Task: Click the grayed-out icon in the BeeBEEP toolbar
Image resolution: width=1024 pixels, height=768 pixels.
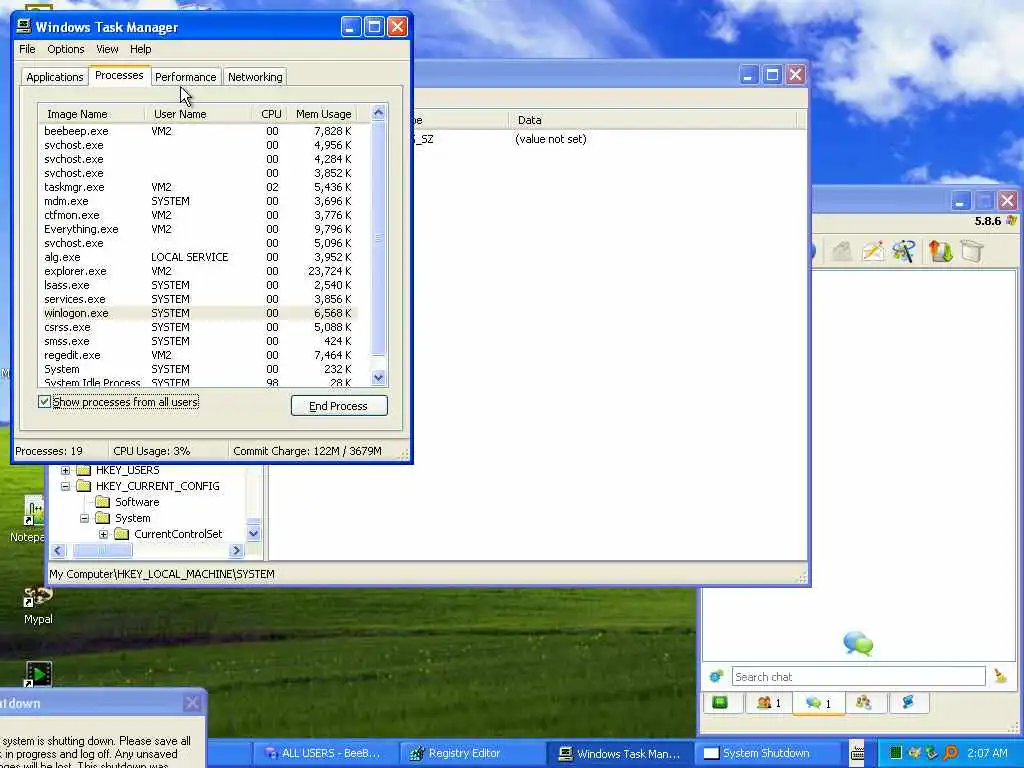Action: 842,251
